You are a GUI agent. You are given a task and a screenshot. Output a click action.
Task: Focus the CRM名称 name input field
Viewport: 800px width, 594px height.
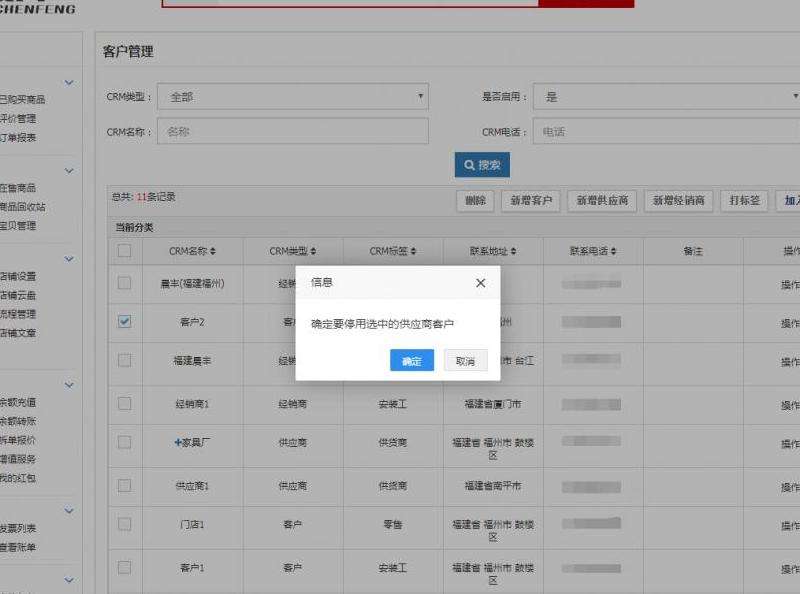pyautogui.click(x=293, y=131)
